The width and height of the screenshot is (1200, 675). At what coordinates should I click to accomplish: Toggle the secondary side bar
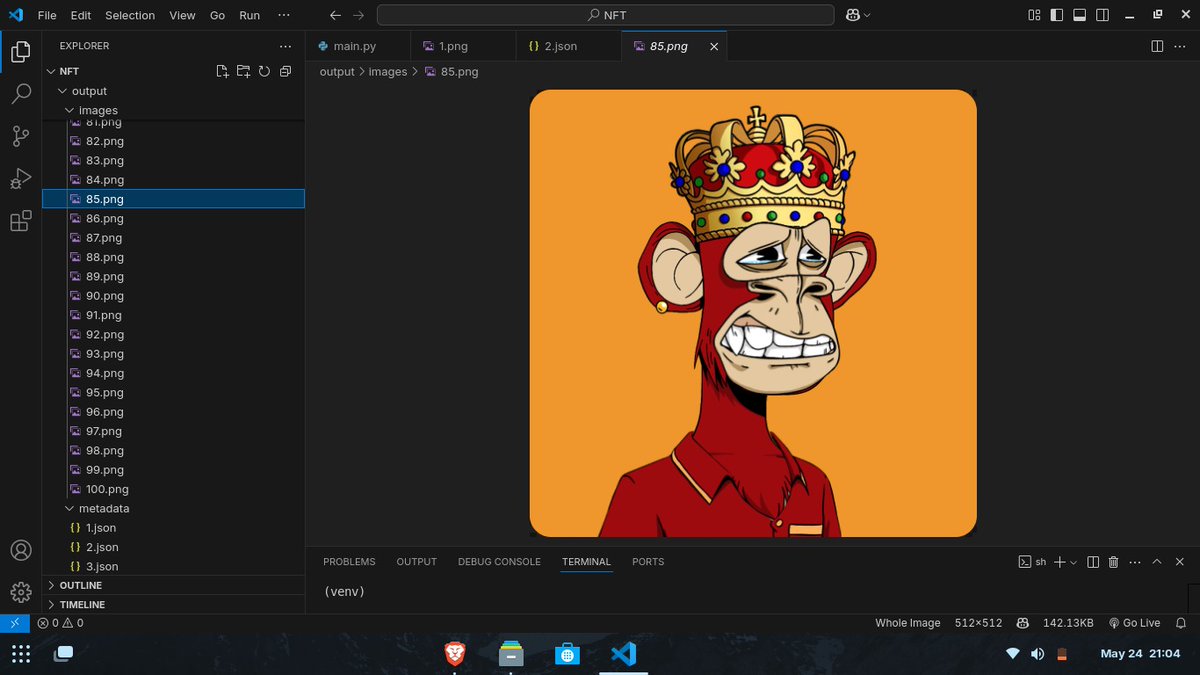click(1101, 14)
